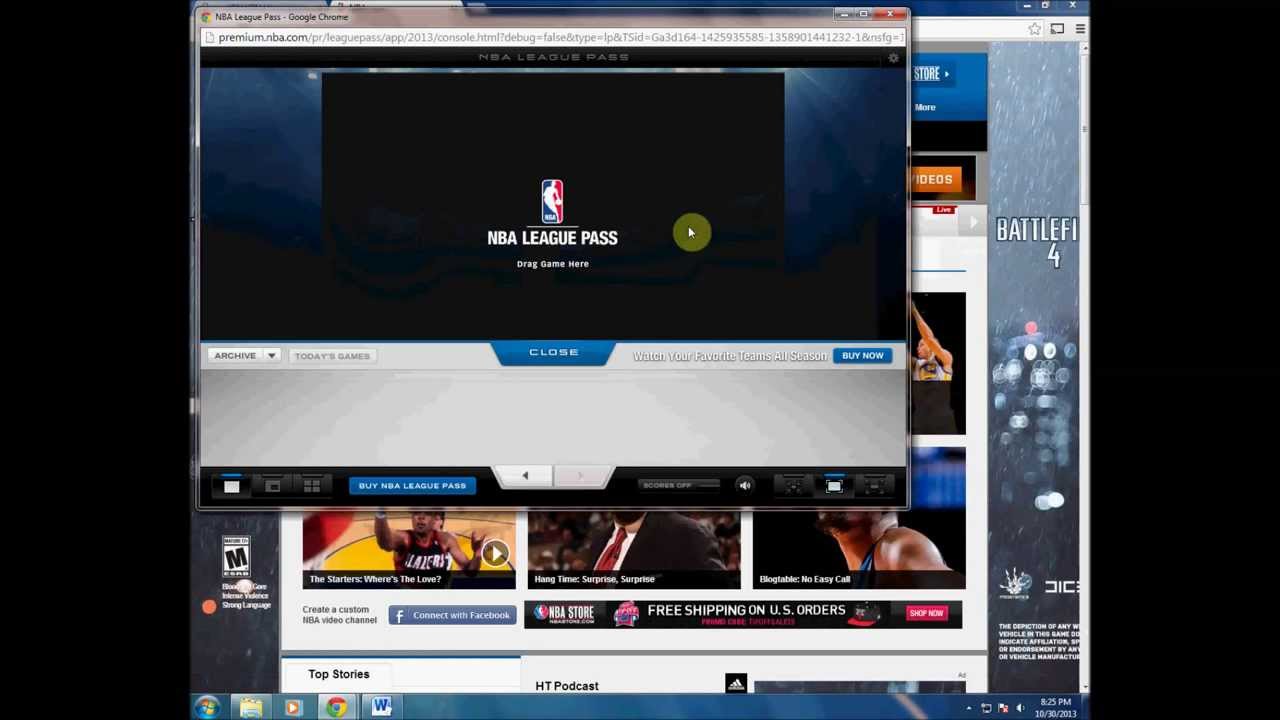Select four-screen grid layout icon
The image size is (1280, 720).
pyautogui.click(x=312, y=486)
